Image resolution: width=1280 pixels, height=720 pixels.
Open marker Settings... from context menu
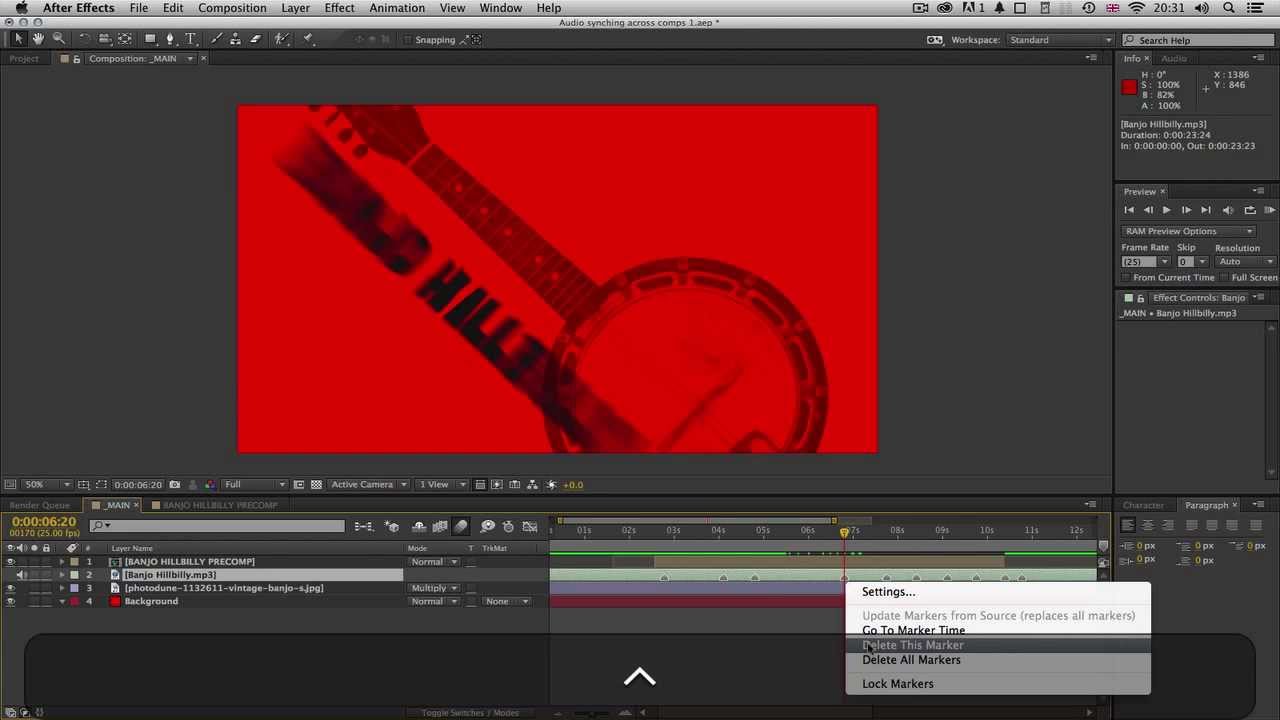point(889,592)
